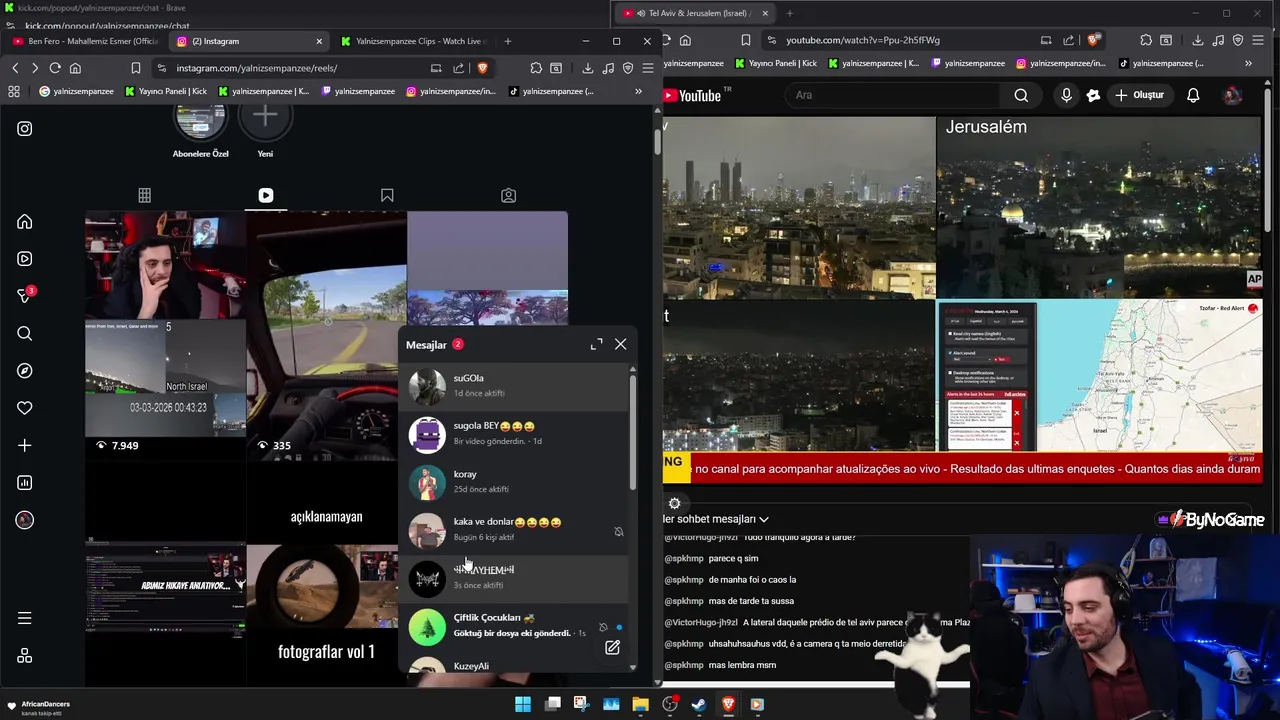Click Brave browser icon in taskbar
Image resolution: width=1280 pixels, height=720 pixels.
pyautogui.click(x=728, y=704)
